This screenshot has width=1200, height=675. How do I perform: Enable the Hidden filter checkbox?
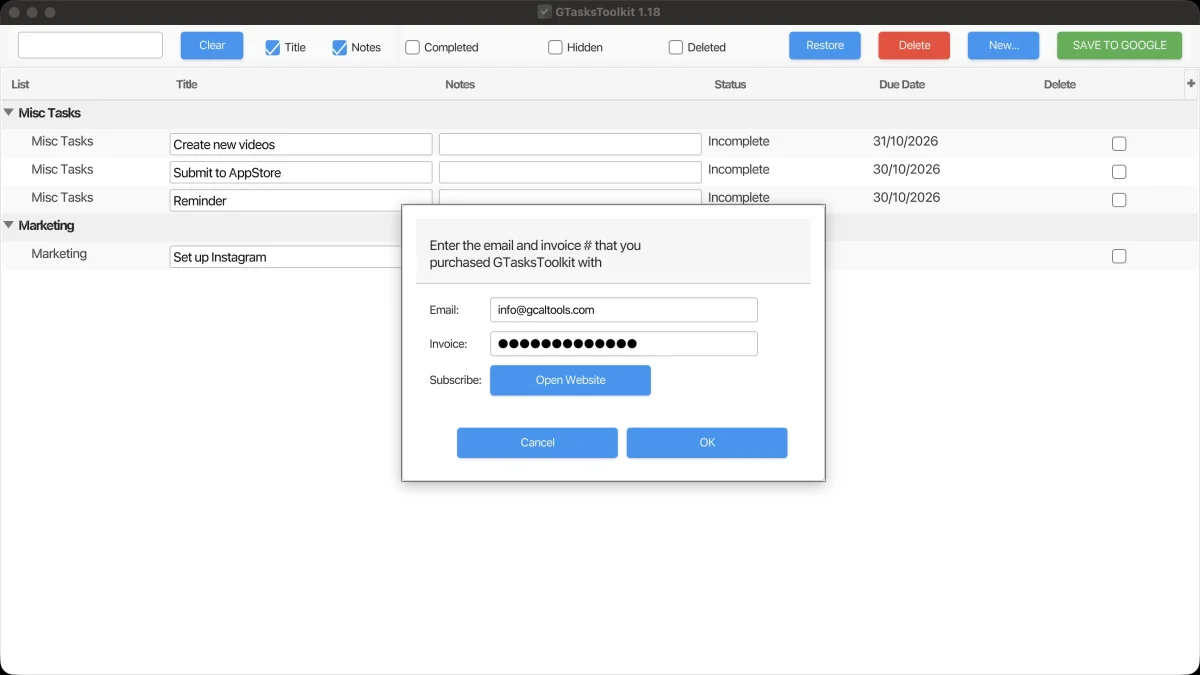click(x=555, y=47)
